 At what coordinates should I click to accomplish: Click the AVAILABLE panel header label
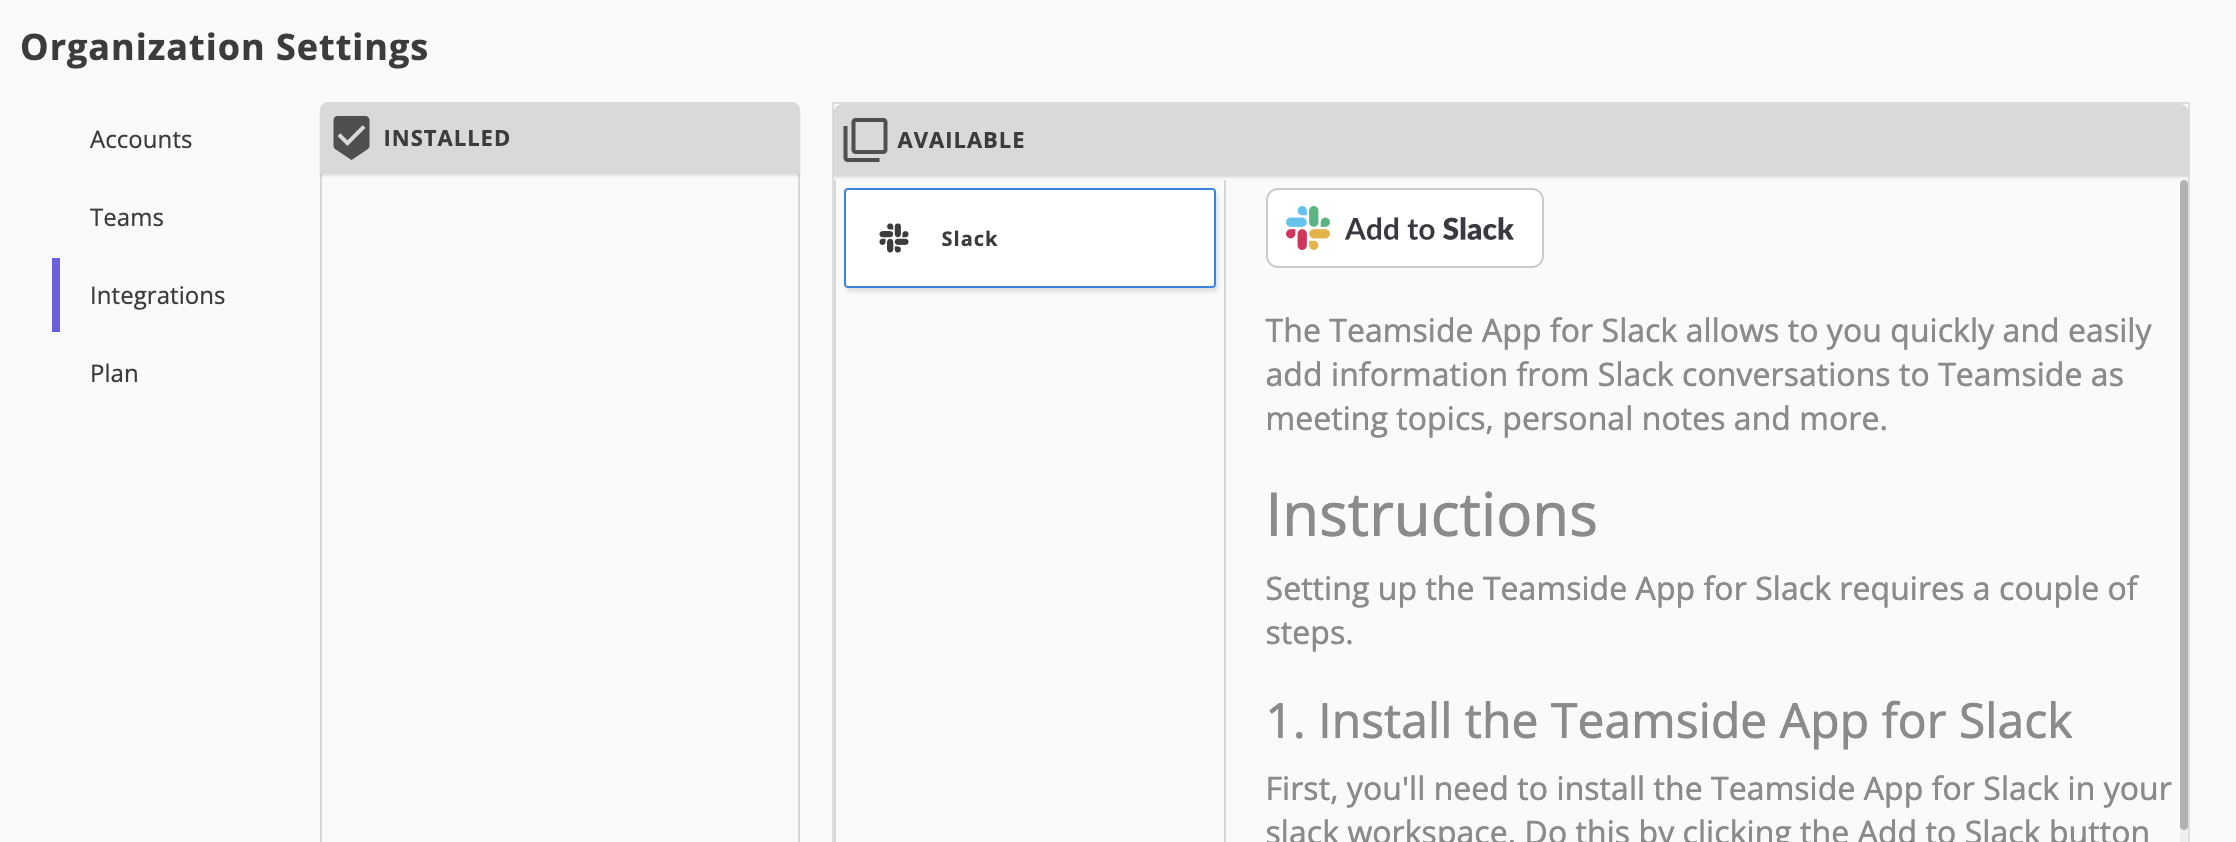(x=961, y=140)
